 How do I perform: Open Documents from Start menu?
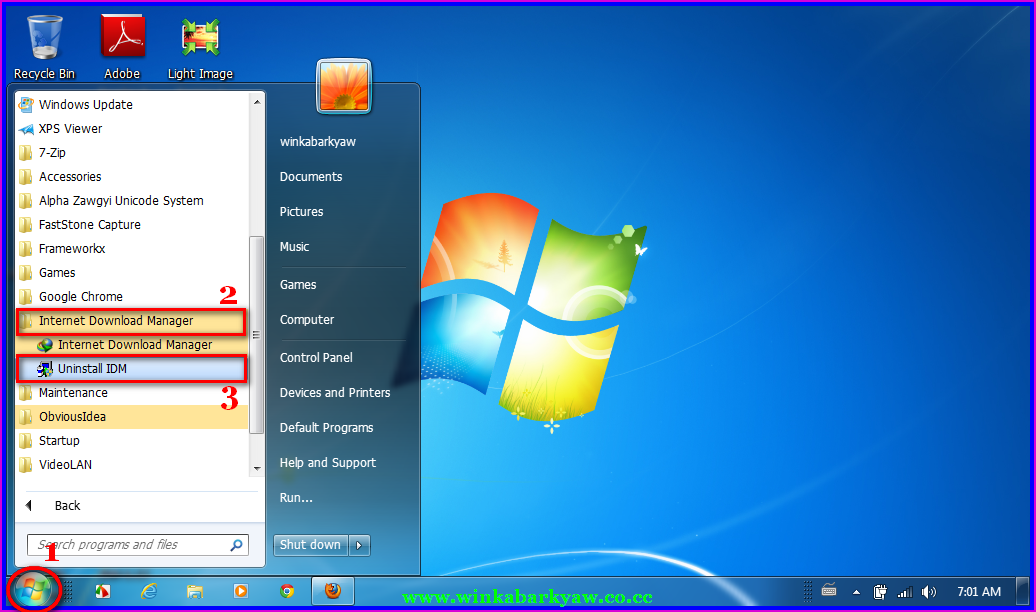coord(311,176)
